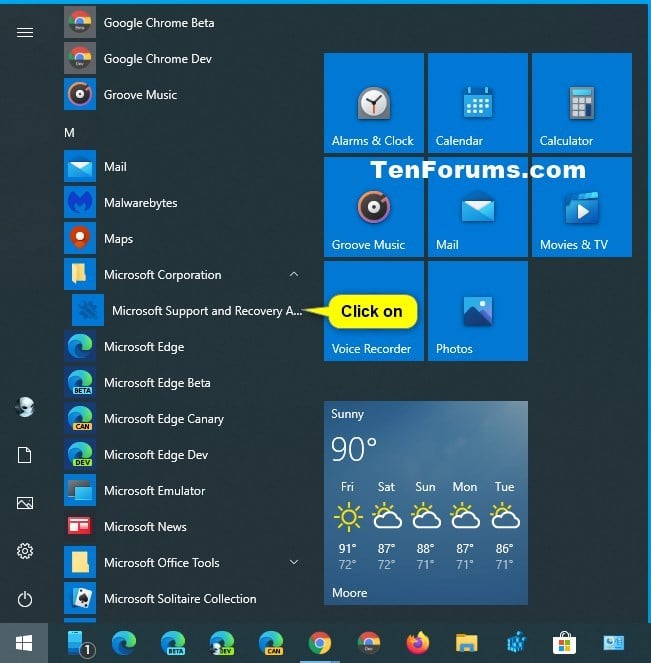The image size is (651, 663).
Task: Open the Photos tile
Action: 478,311
